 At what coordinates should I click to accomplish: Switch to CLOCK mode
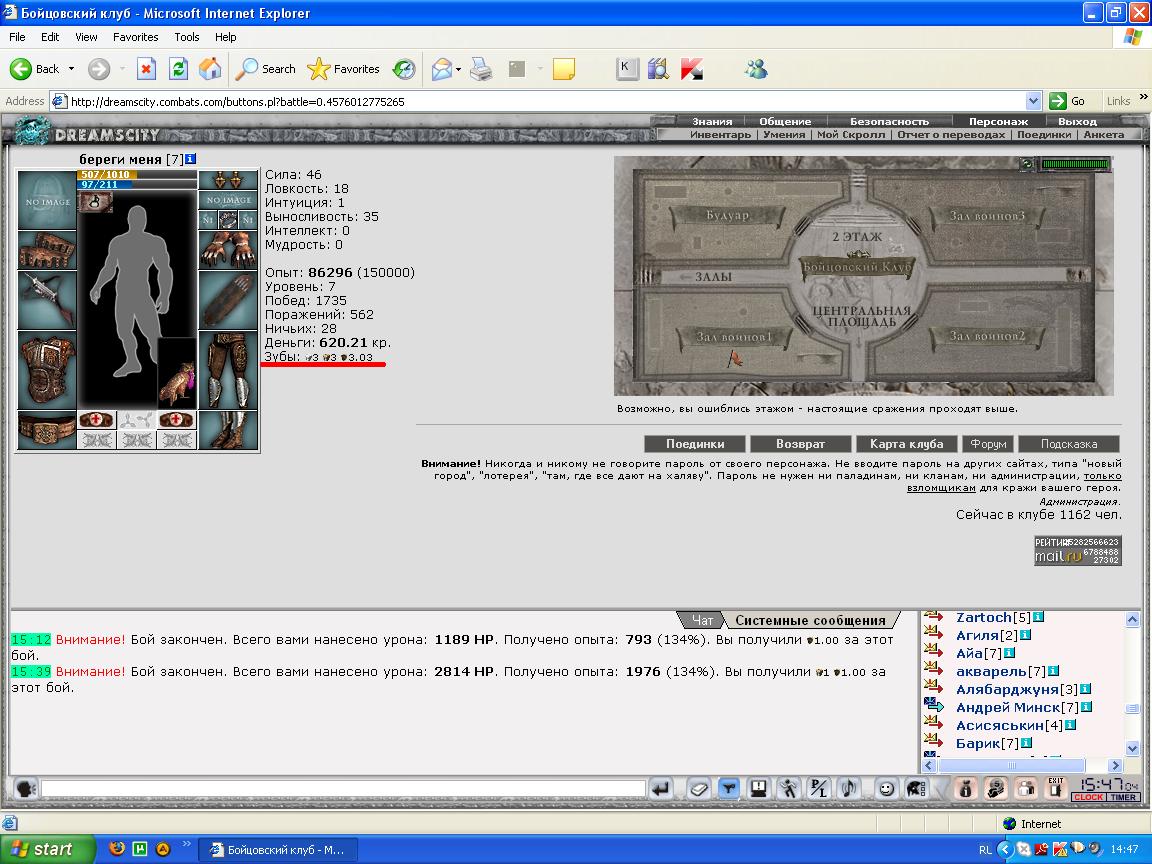(1088, 797)
